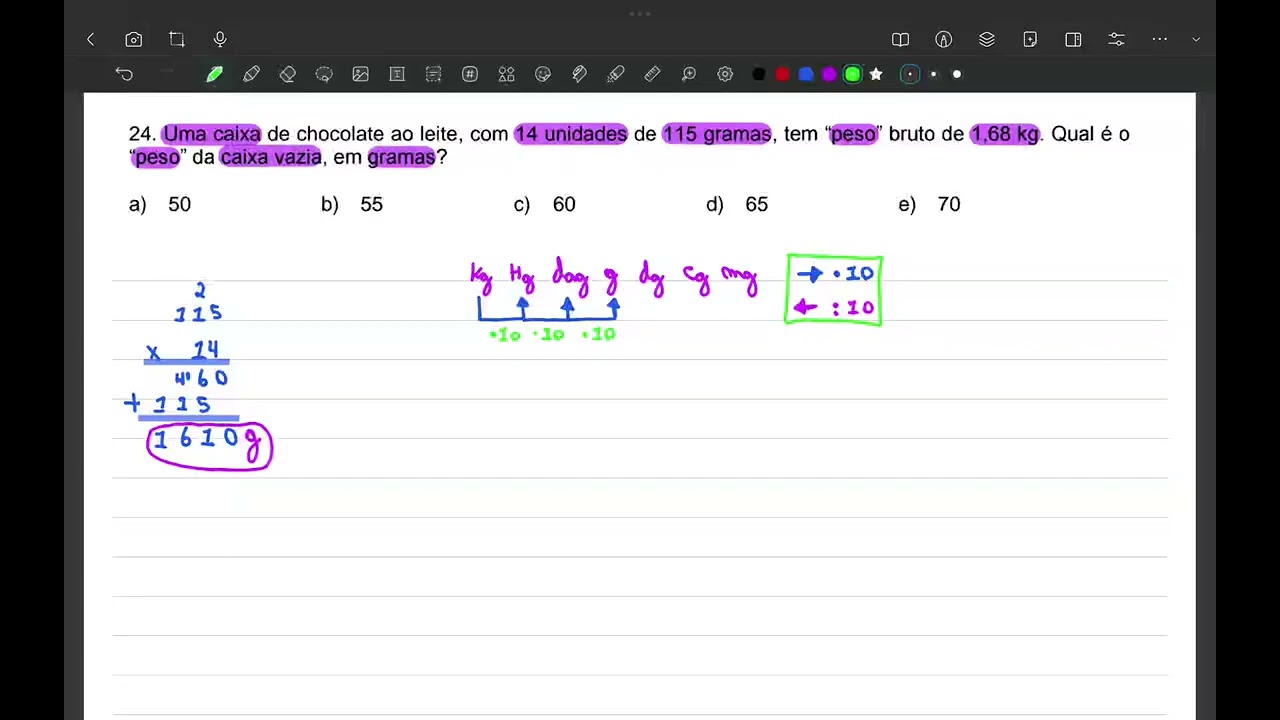Click answer option b) 55
This screenshot has width=1280, height=720.
[352, 204]
